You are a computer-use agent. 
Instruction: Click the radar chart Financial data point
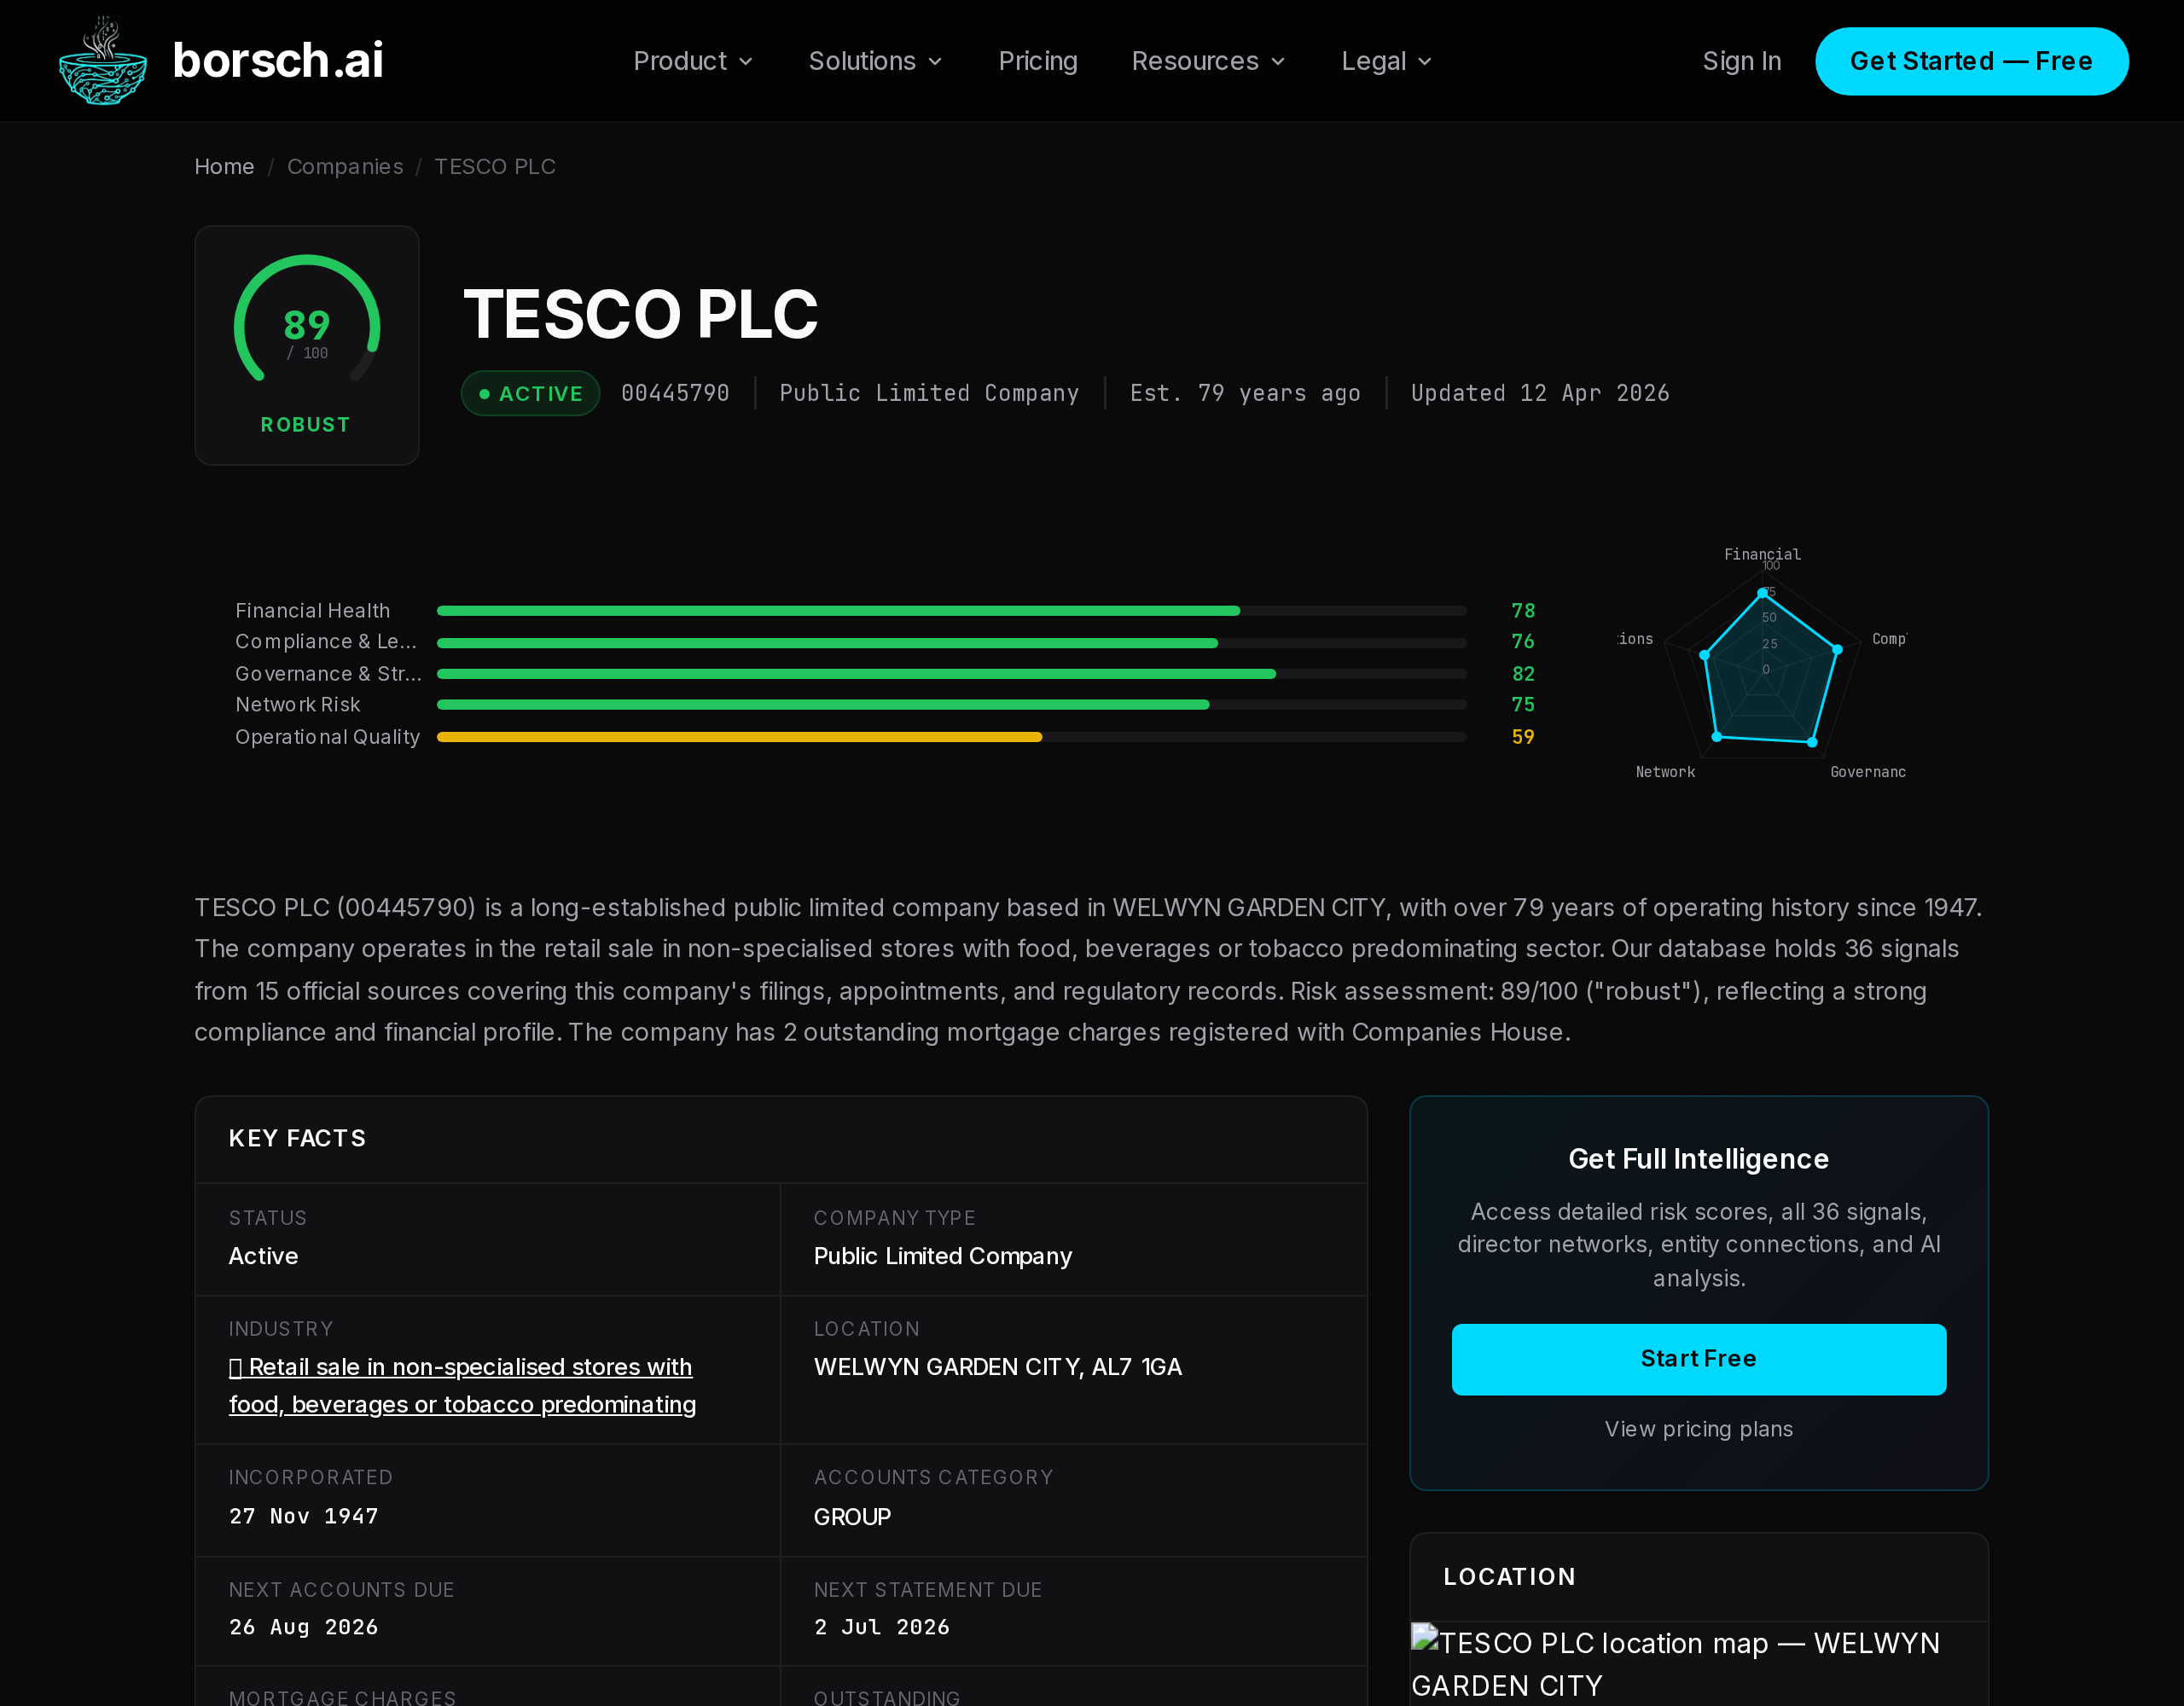tap(1762, 593)
